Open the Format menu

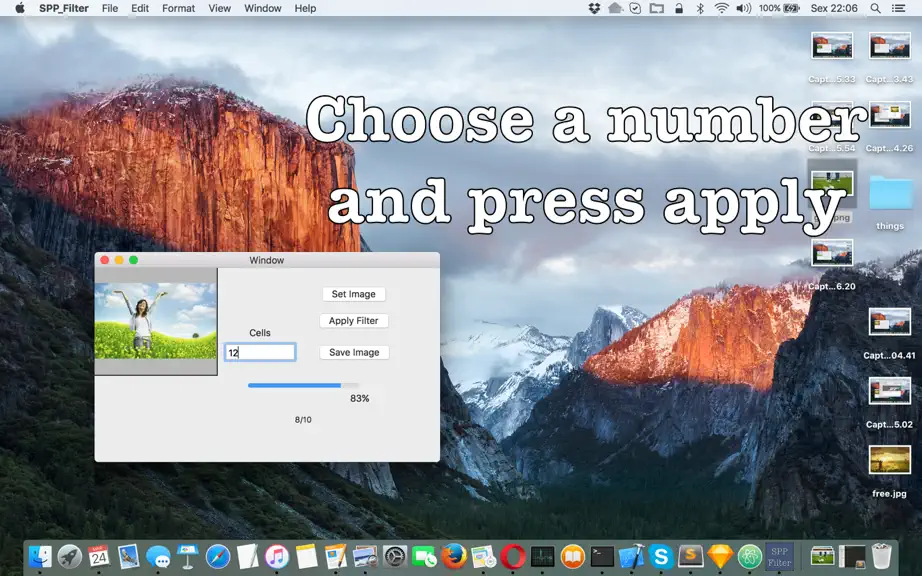(178, 8)
